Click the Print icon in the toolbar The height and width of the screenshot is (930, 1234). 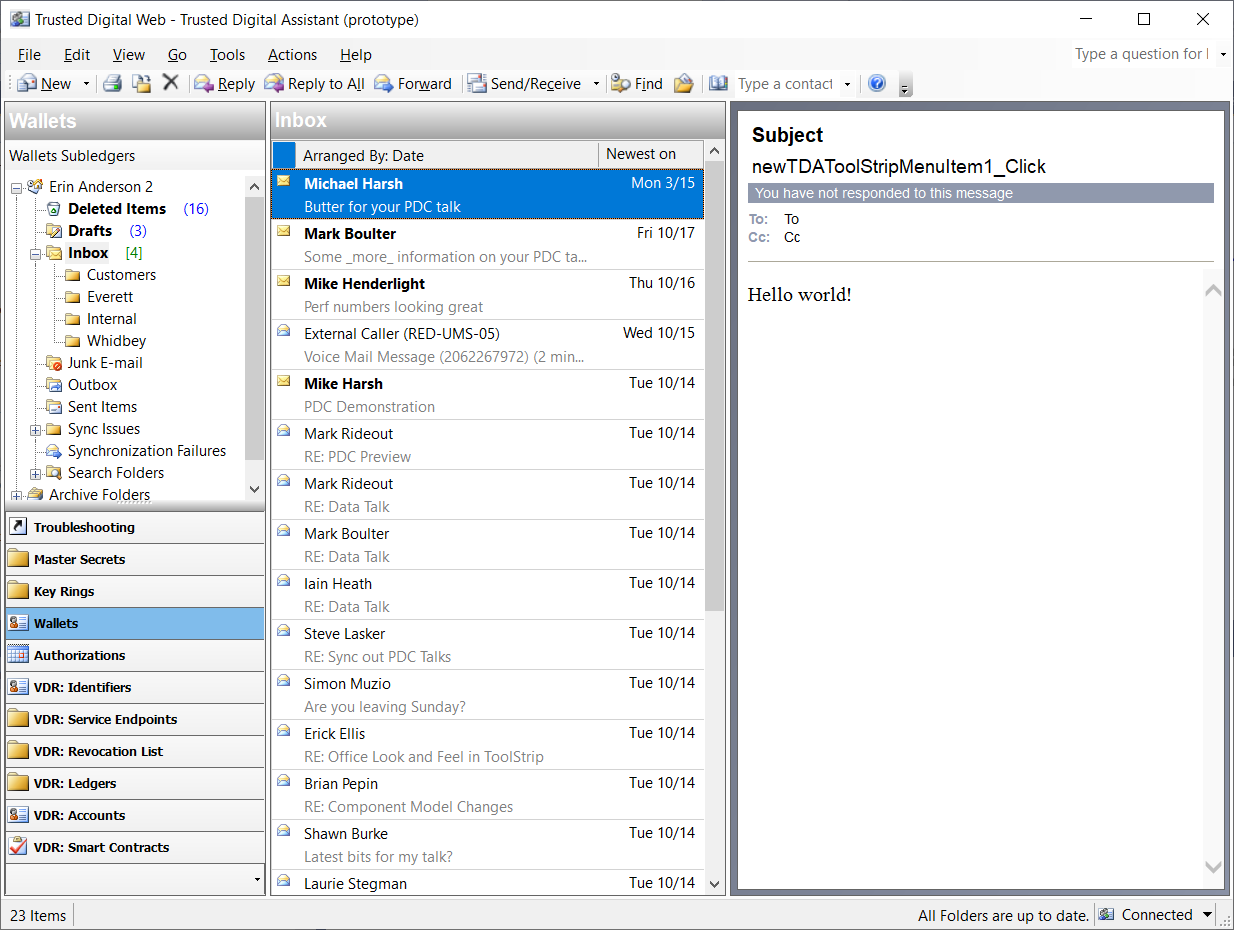113,84
